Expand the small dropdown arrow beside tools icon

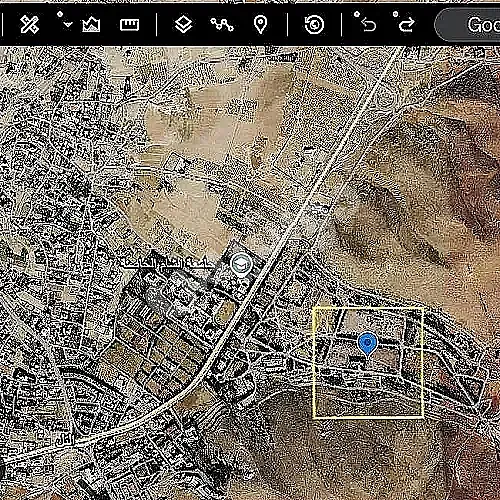68,24
